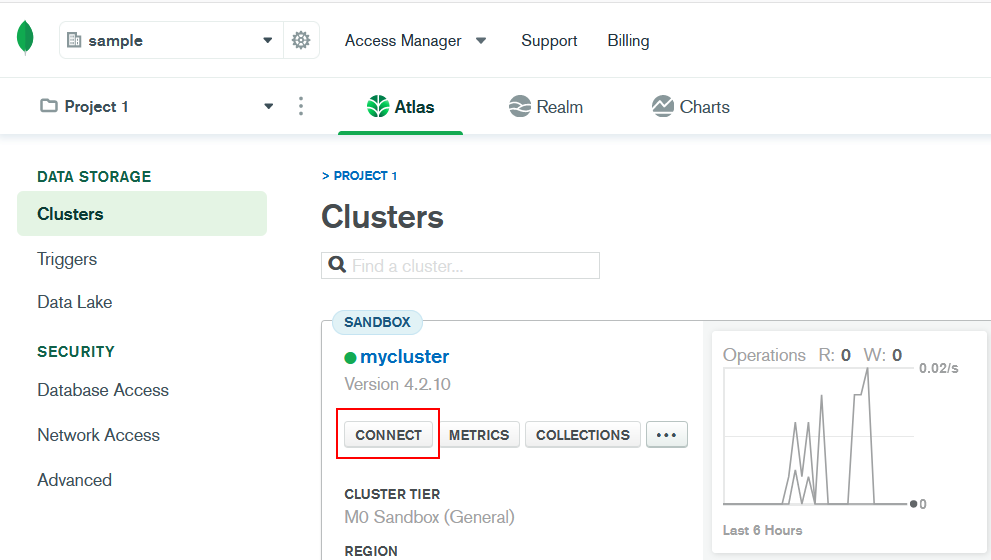Open the Support page
Image resolution: width=991 pixels, height=560 pixels.
click(x=549, y=40)
